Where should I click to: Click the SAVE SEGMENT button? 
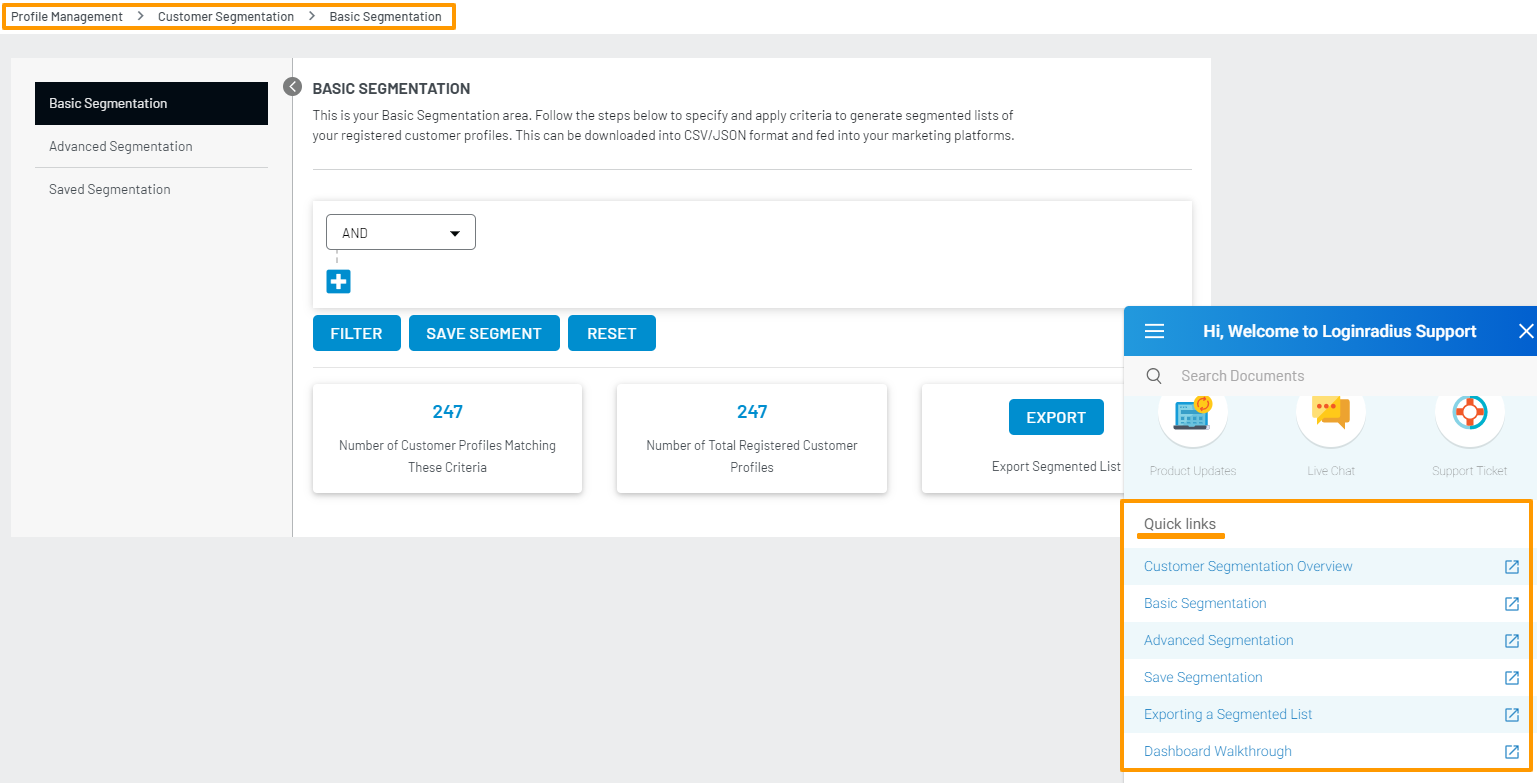[x=484, y=334]
